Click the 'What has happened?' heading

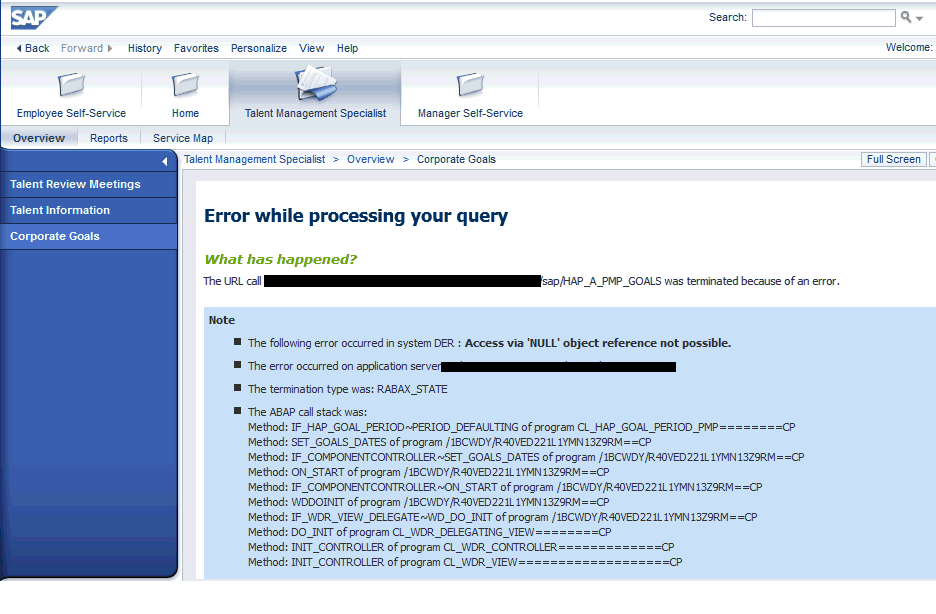pyautogui.click(x=281, y=260)
